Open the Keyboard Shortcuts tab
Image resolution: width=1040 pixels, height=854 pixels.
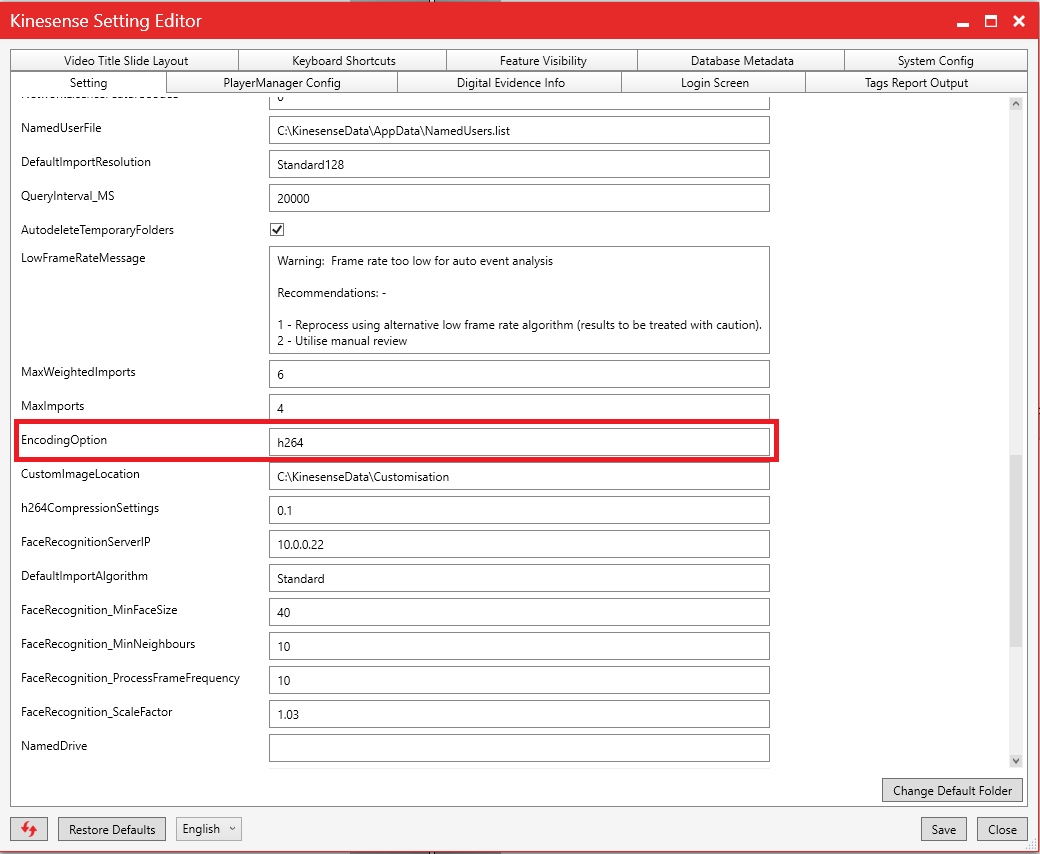click(x=344, y=60)
